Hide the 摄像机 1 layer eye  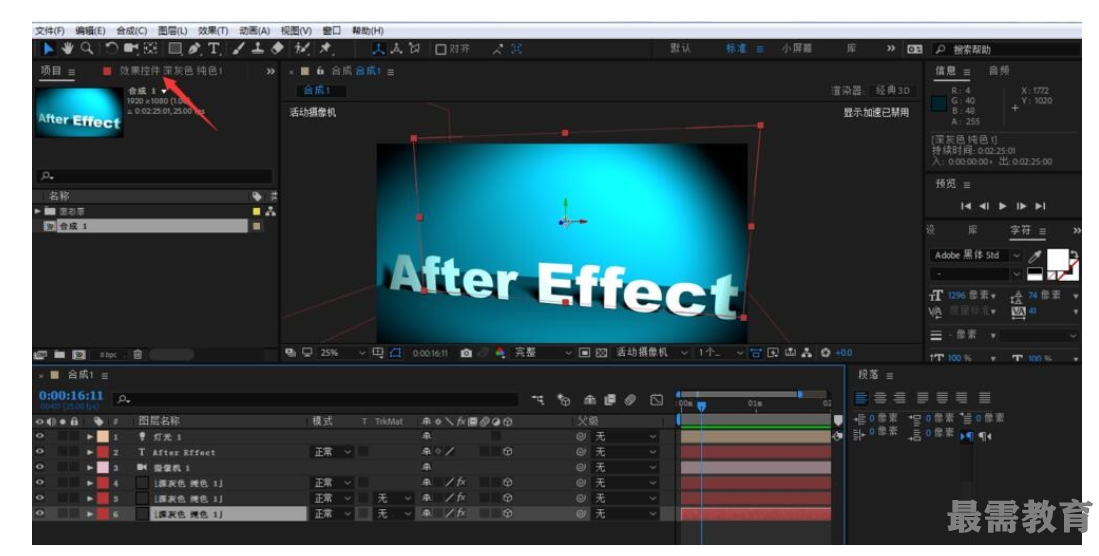click(40, 467)
